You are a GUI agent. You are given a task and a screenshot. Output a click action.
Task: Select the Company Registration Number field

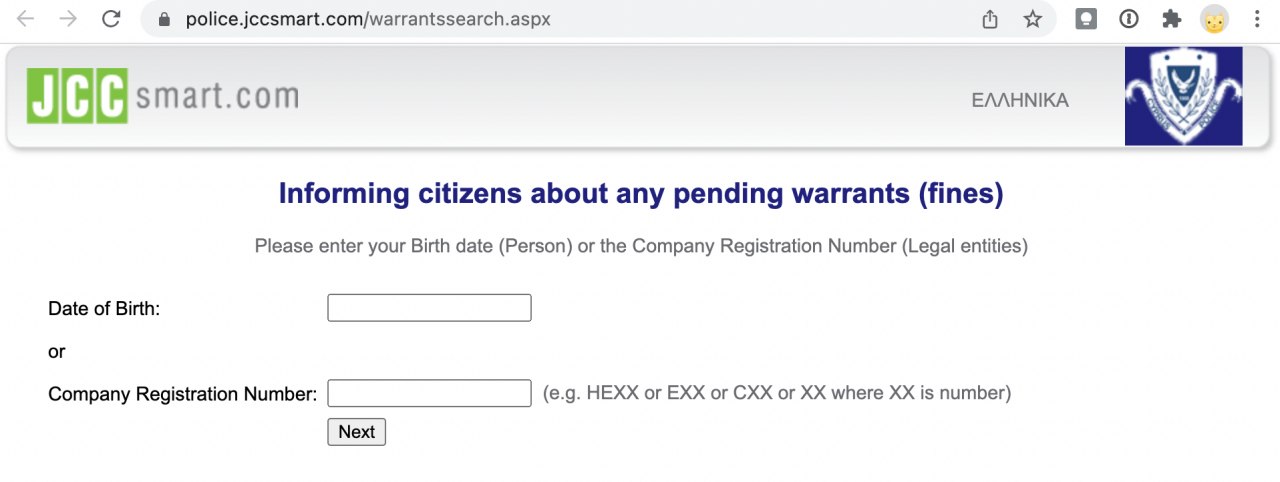click(429, 393)
